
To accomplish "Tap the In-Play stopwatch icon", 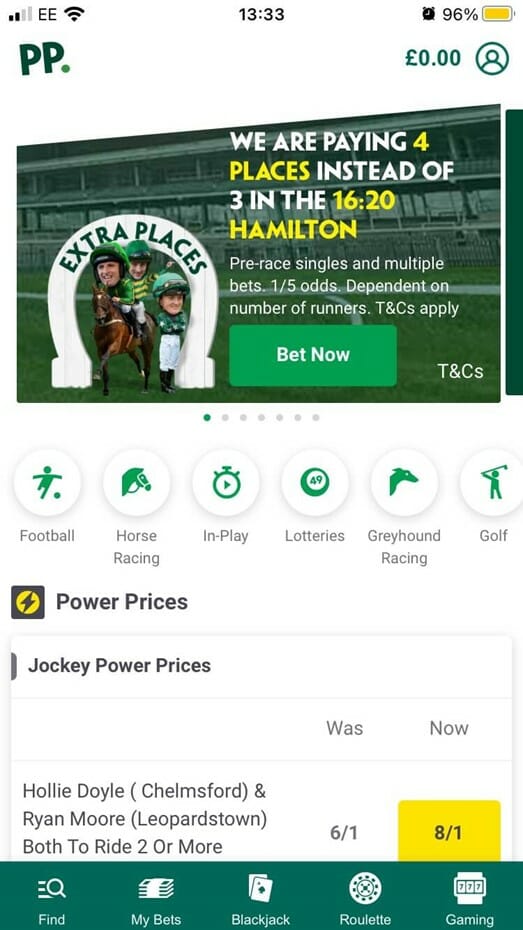I will click(x=226, y=483).
